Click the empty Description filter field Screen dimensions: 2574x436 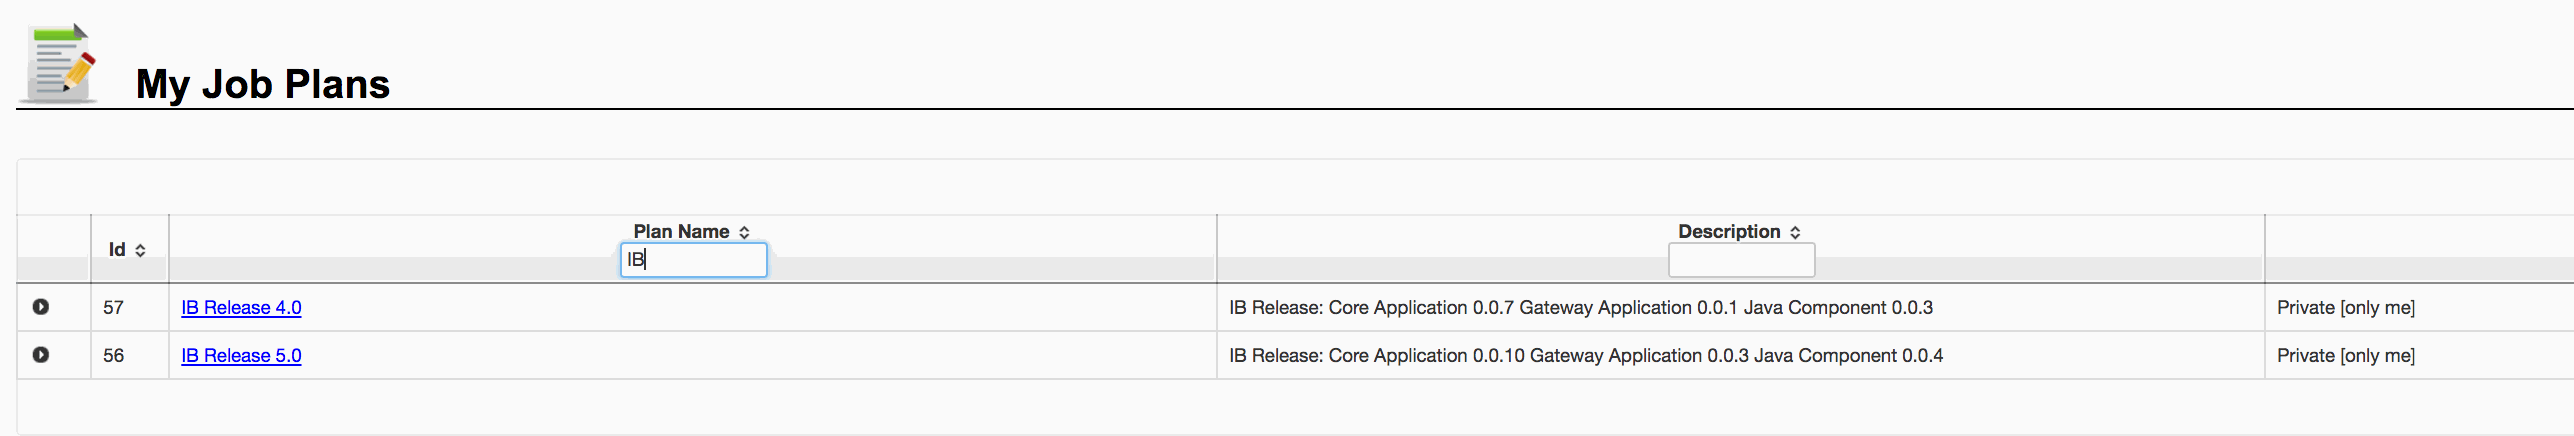point(1741,261)
